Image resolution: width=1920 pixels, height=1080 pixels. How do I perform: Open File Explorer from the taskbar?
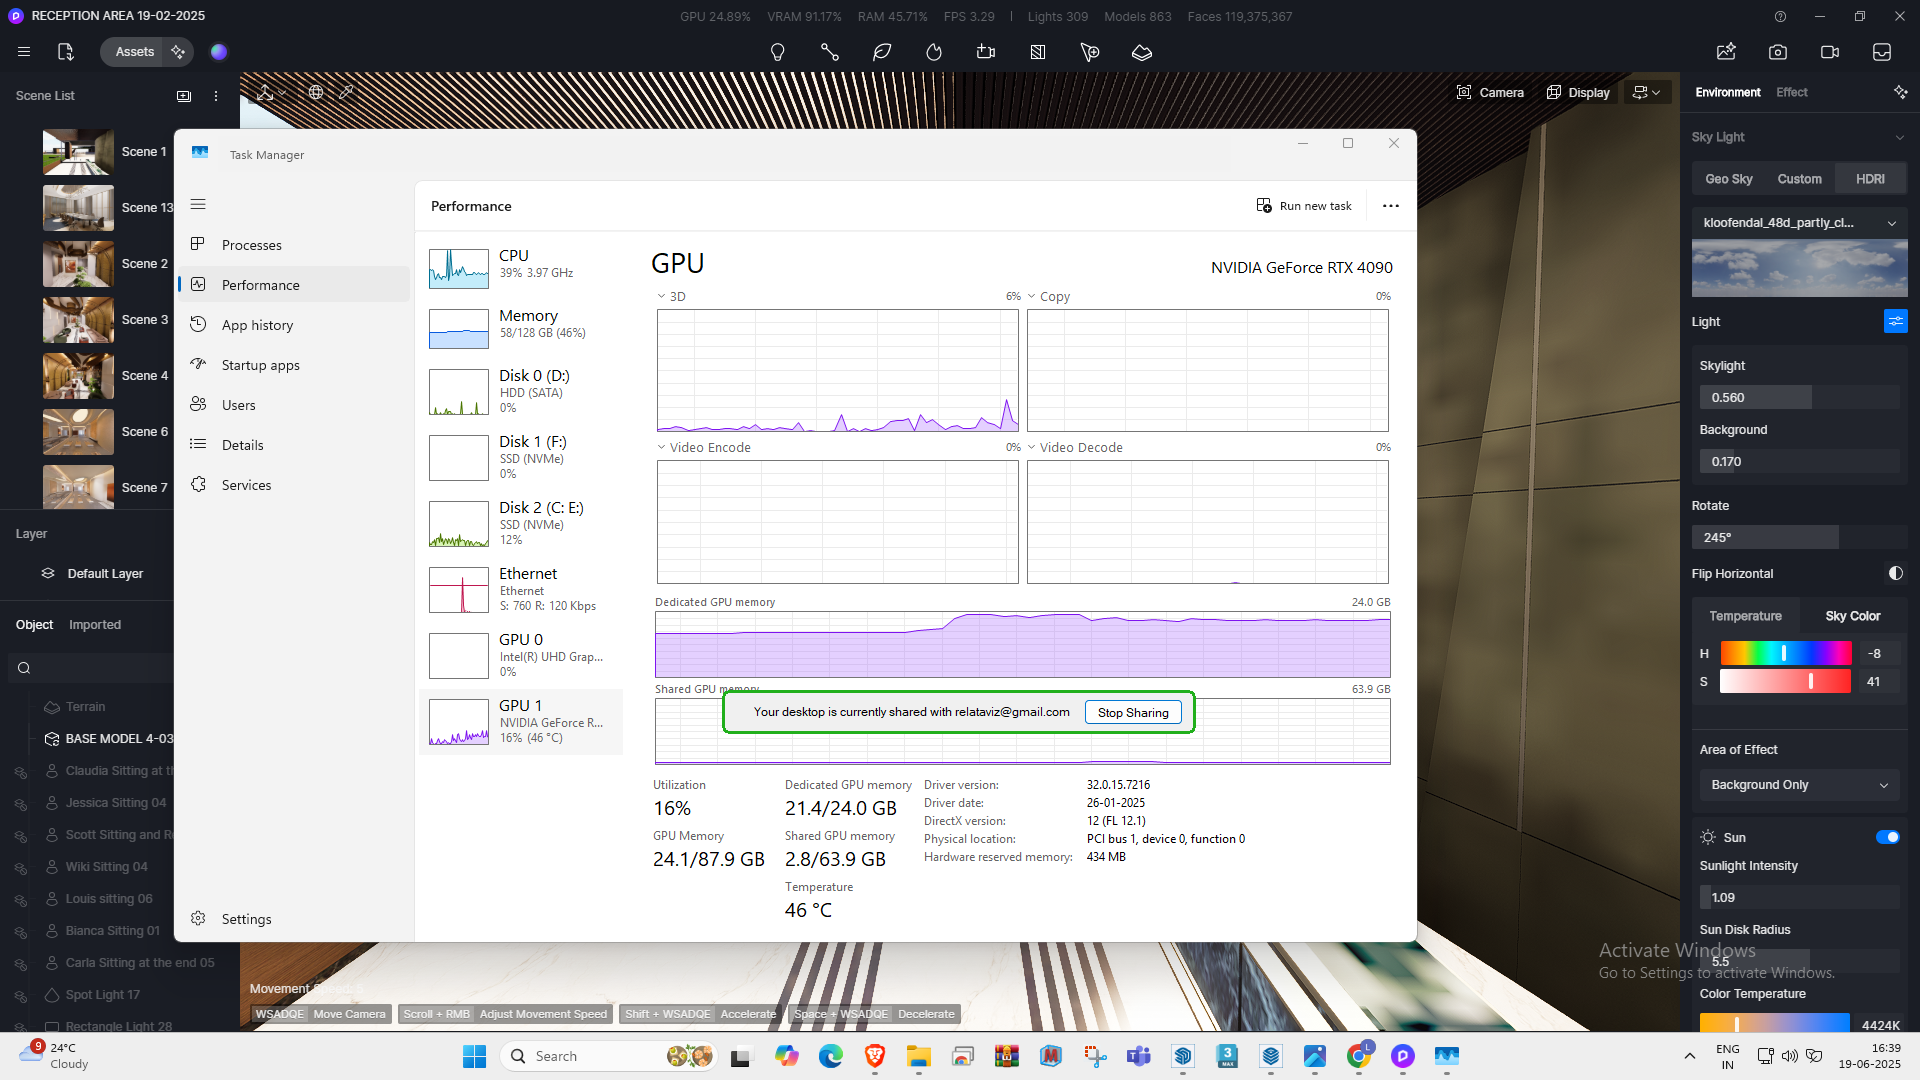pos(918,1056)
